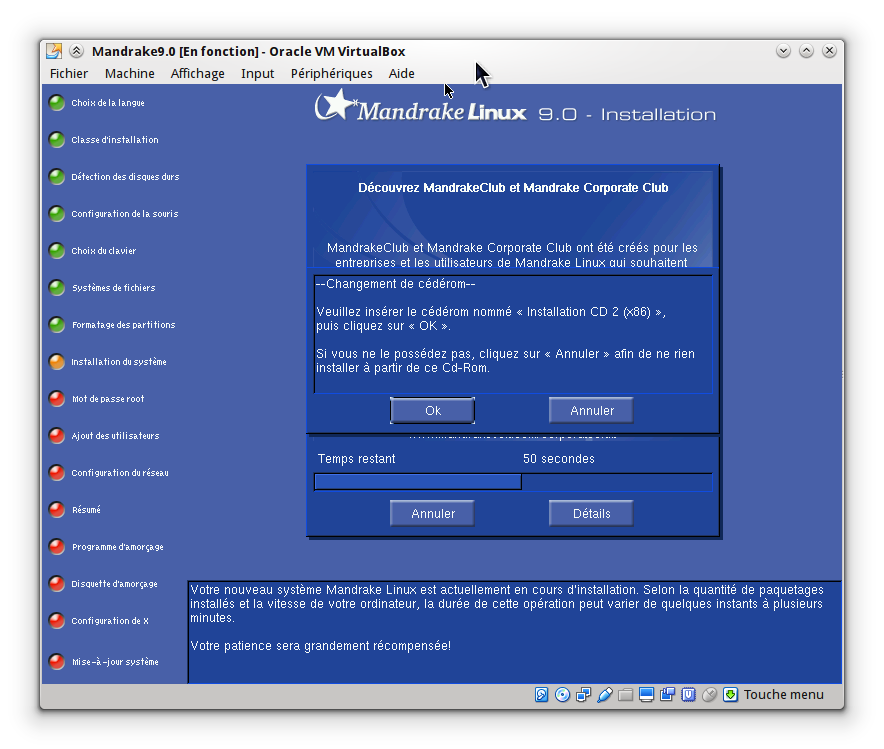
Task: Open the optical disc drive status icon
Action: [x=562, y=695]
